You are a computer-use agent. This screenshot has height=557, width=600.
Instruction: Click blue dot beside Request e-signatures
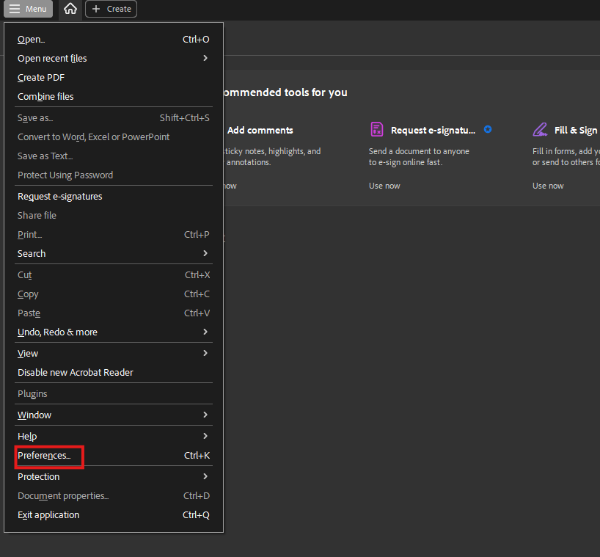pyautogui.click(x=488, y=129)
